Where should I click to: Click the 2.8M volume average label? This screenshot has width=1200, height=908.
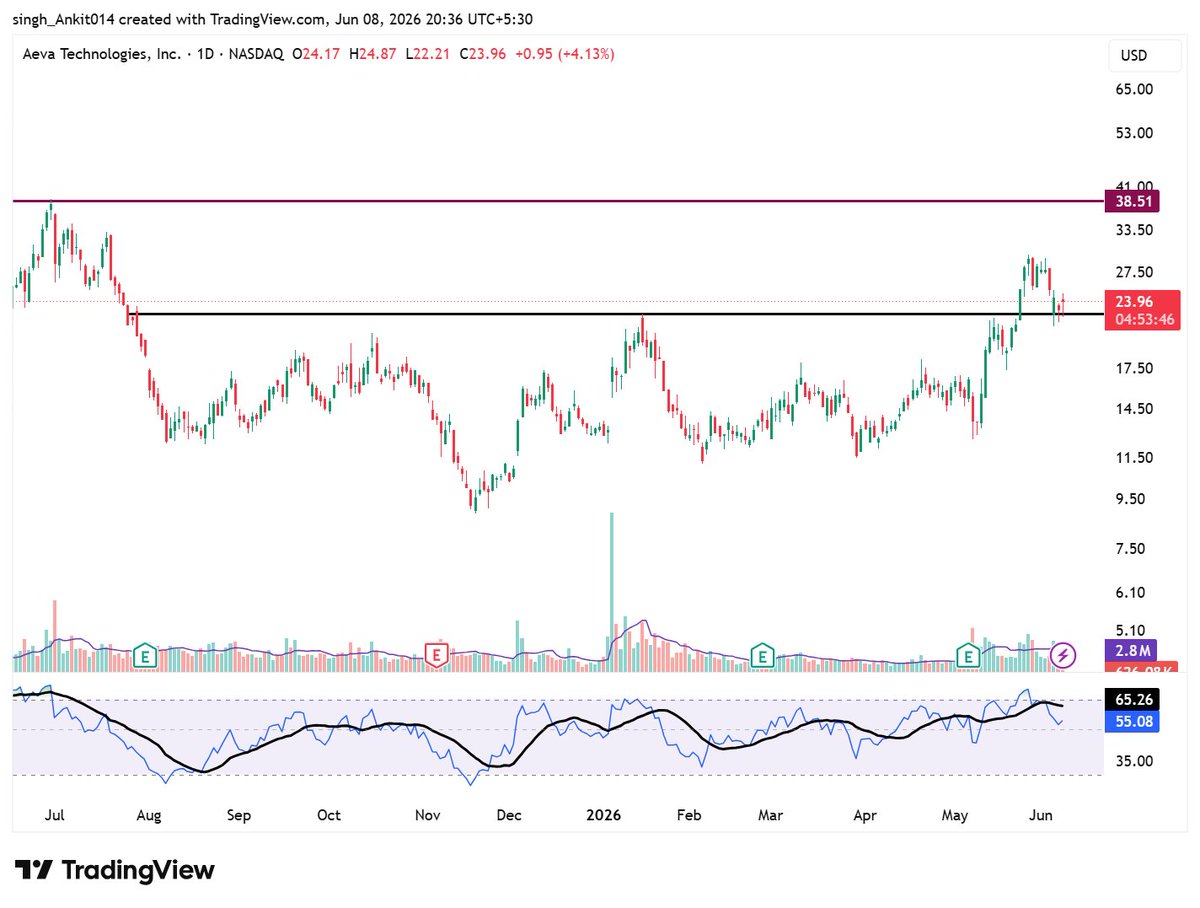[x=1131, y=651]
